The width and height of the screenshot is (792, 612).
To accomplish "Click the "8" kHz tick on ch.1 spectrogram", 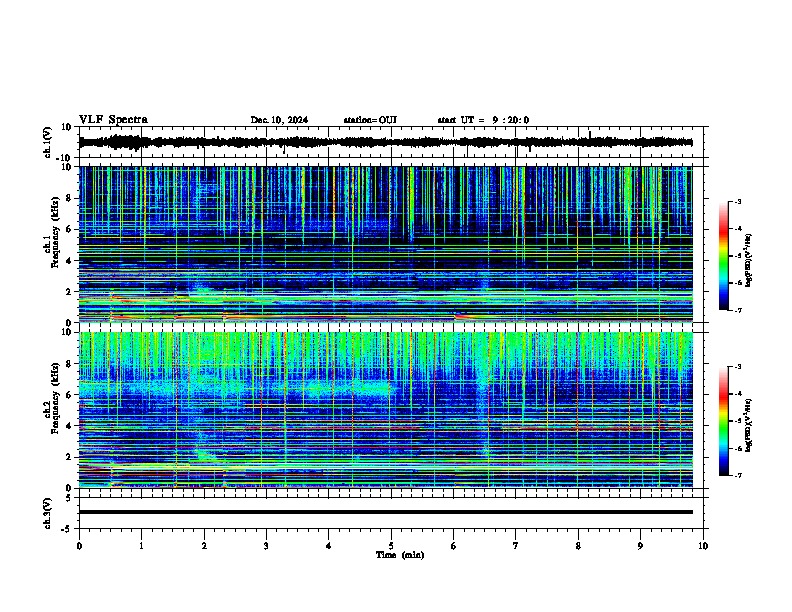I will coord(70,198).
